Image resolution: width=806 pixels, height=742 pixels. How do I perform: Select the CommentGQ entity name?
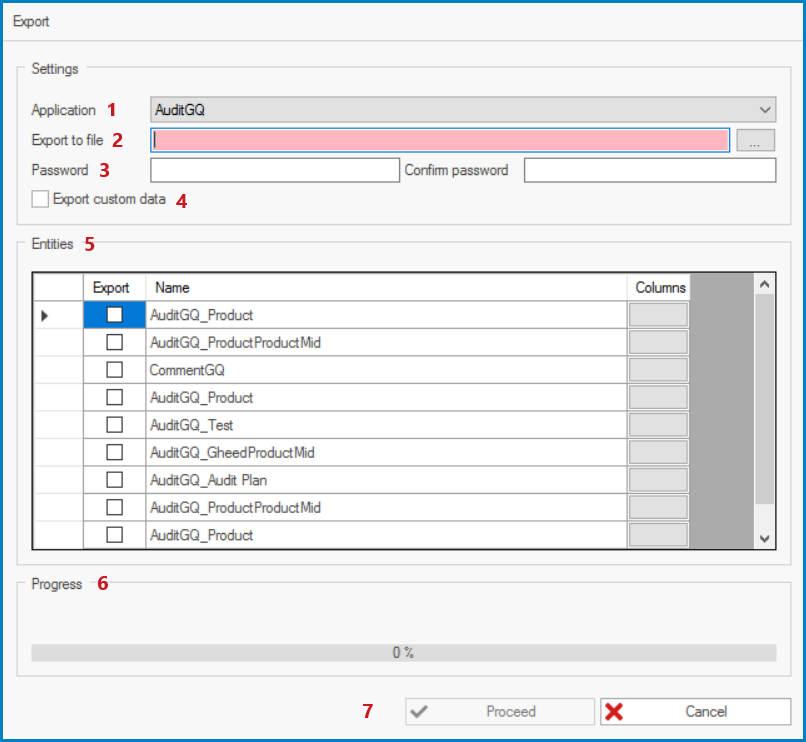tap(187, 370)
